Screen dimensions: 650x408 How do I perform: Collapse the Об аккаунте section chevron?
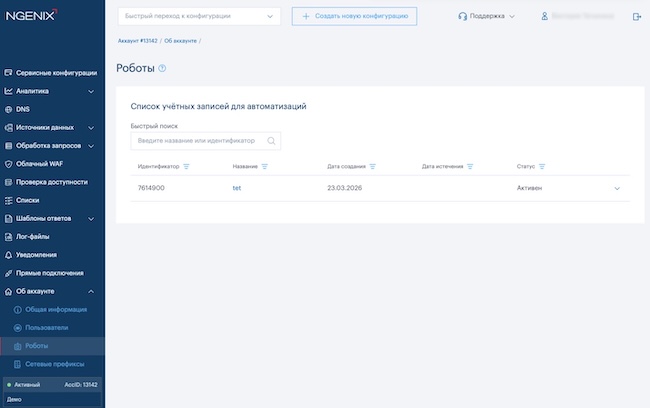(x=91, y=292)
